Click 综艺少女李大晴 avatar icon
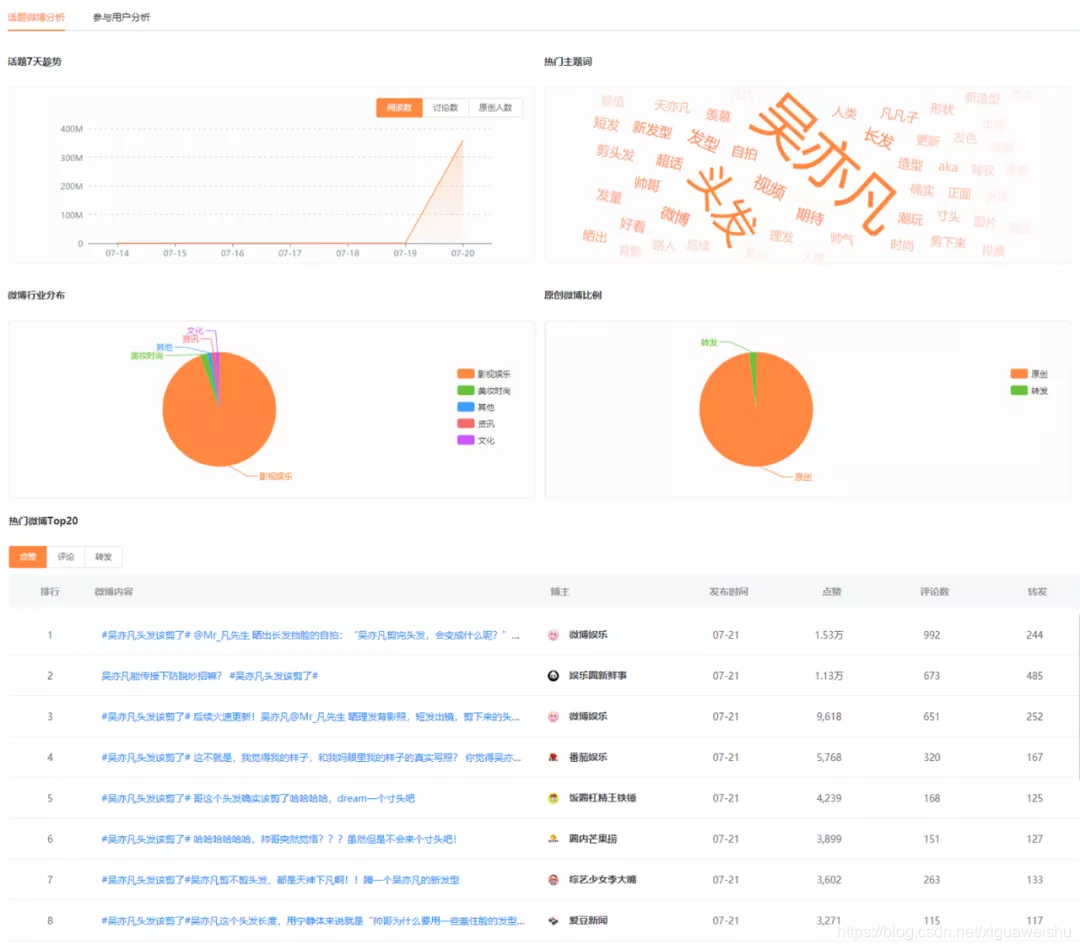Viewport: 1080px width, 950px height. (553, 880)
